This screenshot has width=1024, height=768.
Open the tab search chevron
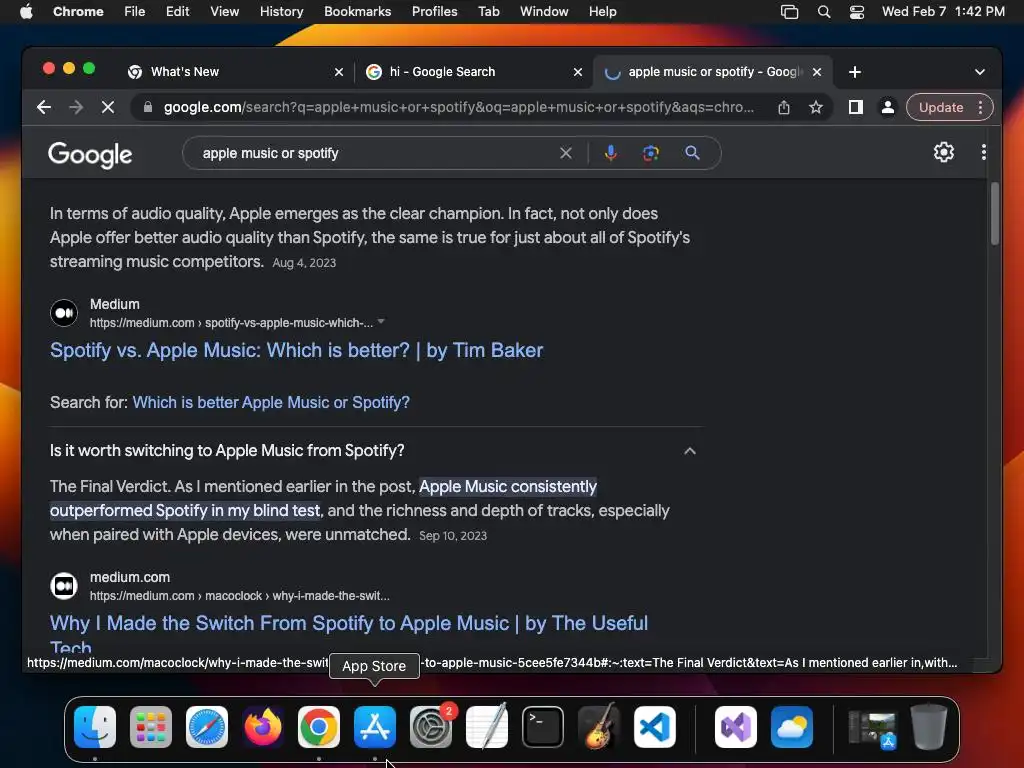coord(980,72)
